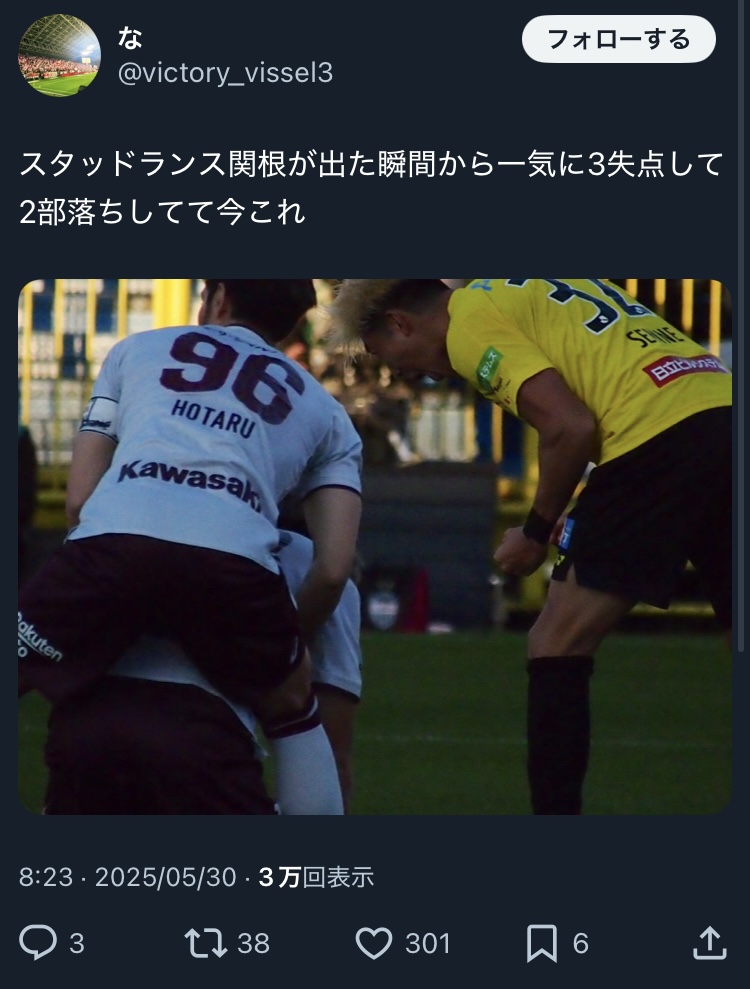Like the tweet with the heart icon
Viewport: 750px width, 989px height.
[374, 943]
